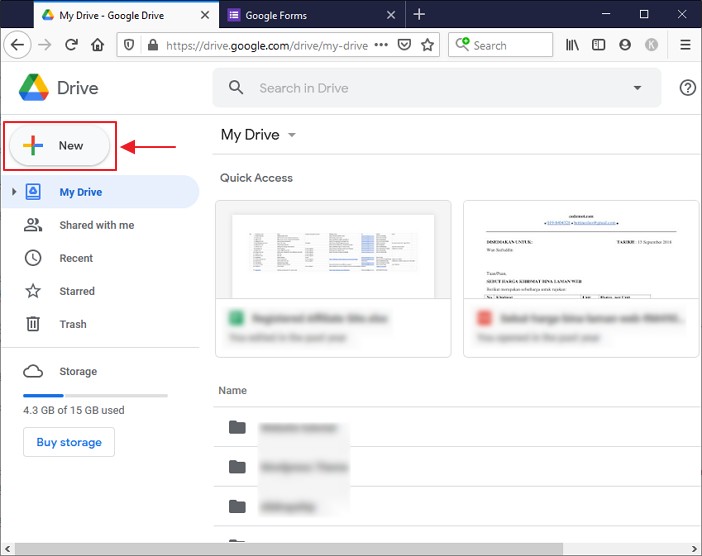Click the My Drive sidebar icon
Screen dimensions: 702x556
(x=33, y=192)
